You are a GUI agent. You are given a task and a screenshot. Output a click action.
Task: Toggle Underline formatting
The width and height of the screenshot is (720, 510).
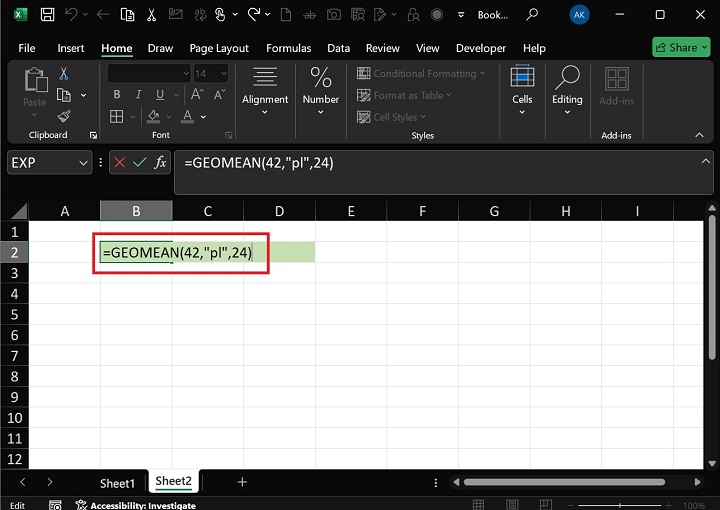[160, 95]
